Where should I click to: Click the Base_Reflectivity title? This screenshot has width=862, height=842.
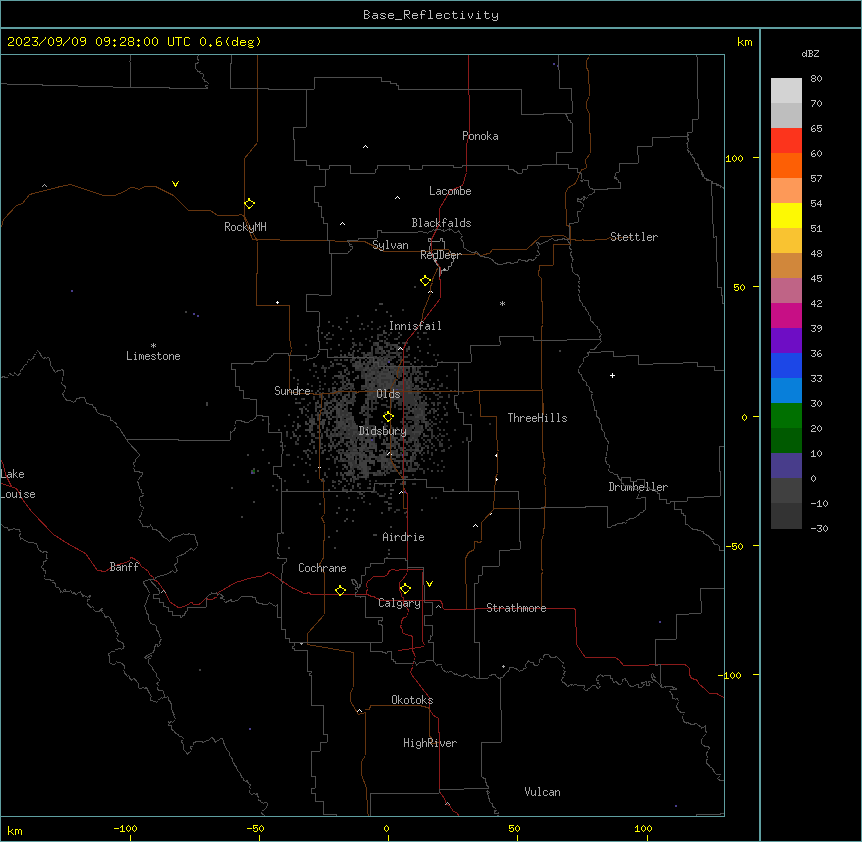tap(431, 15)
